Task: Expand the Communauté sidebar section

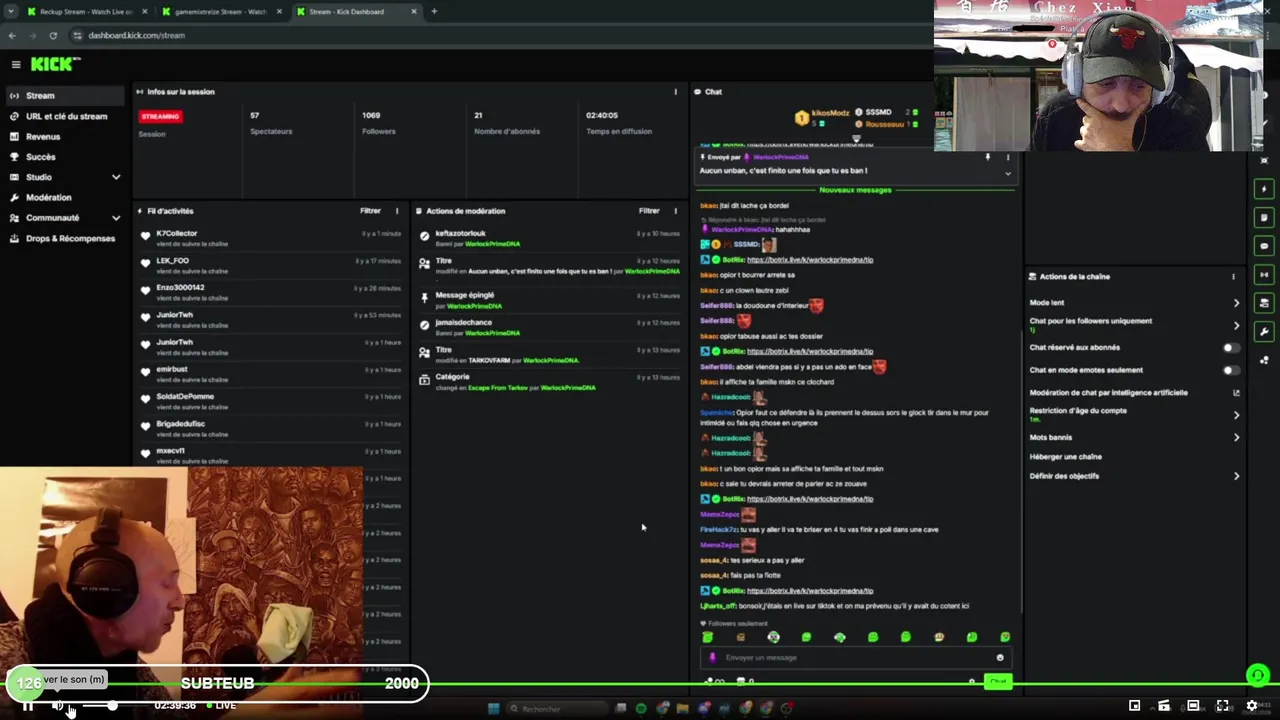Action: [x=116, y=218]
